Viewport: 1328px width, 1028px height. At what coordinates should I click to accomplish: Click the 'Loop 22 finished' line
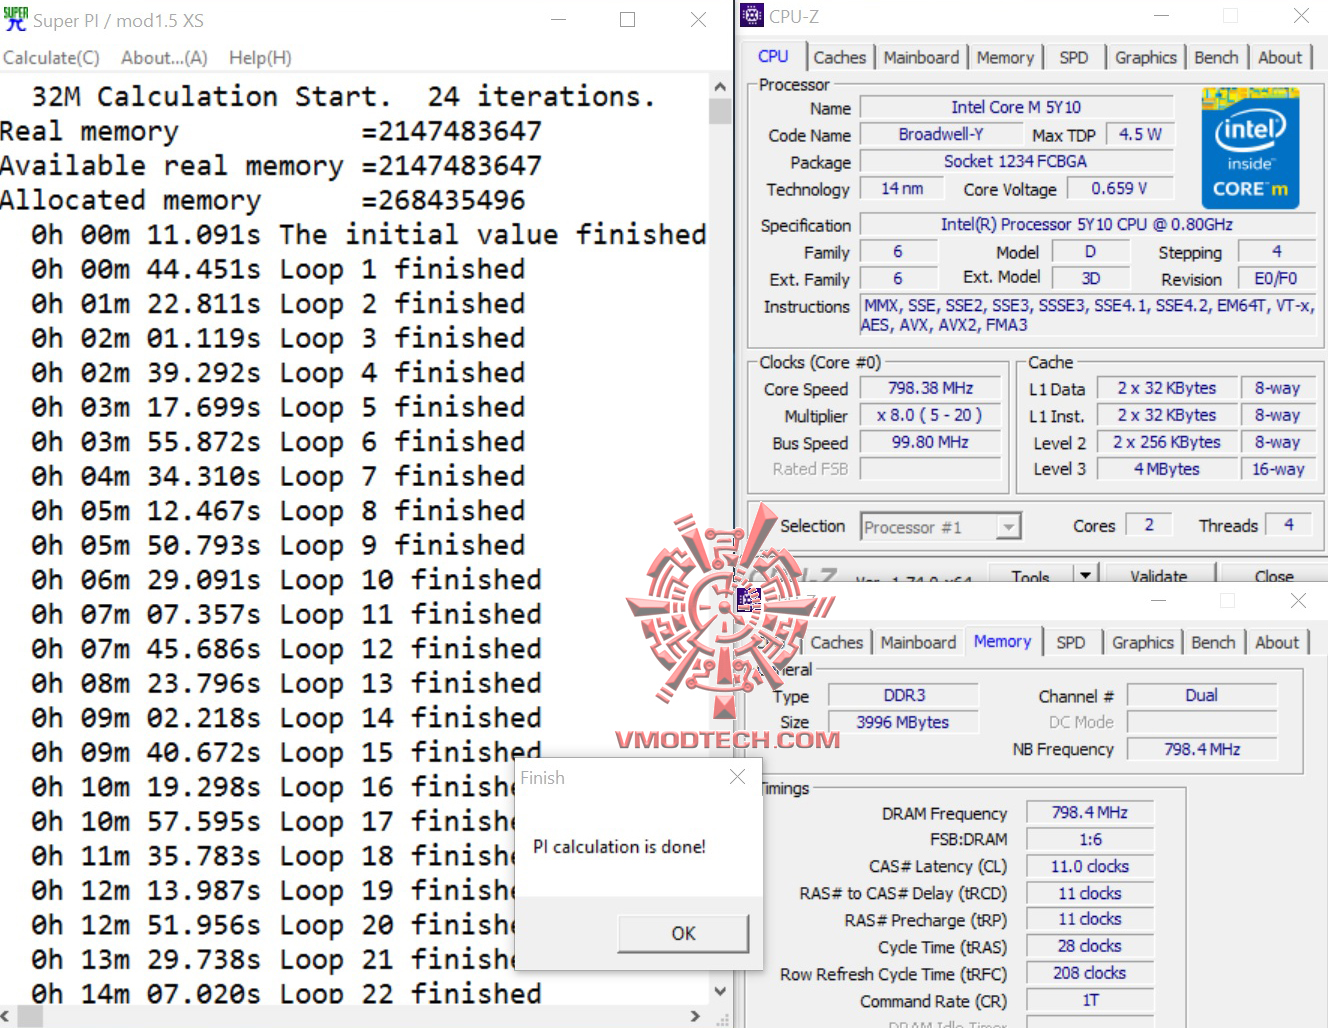[286, 993]
